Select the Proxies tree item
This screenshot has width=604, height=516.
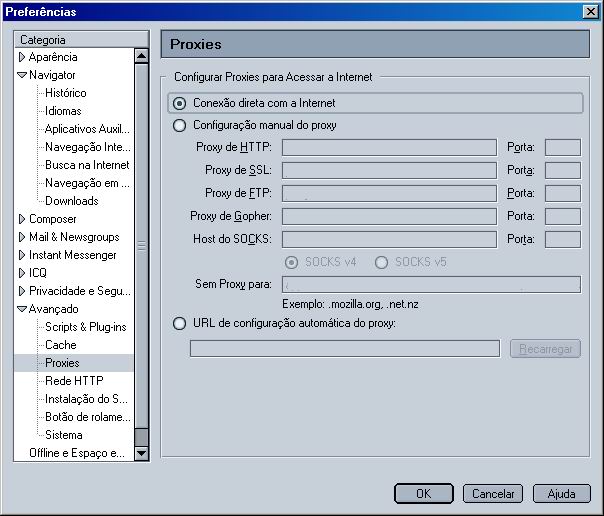62,363
